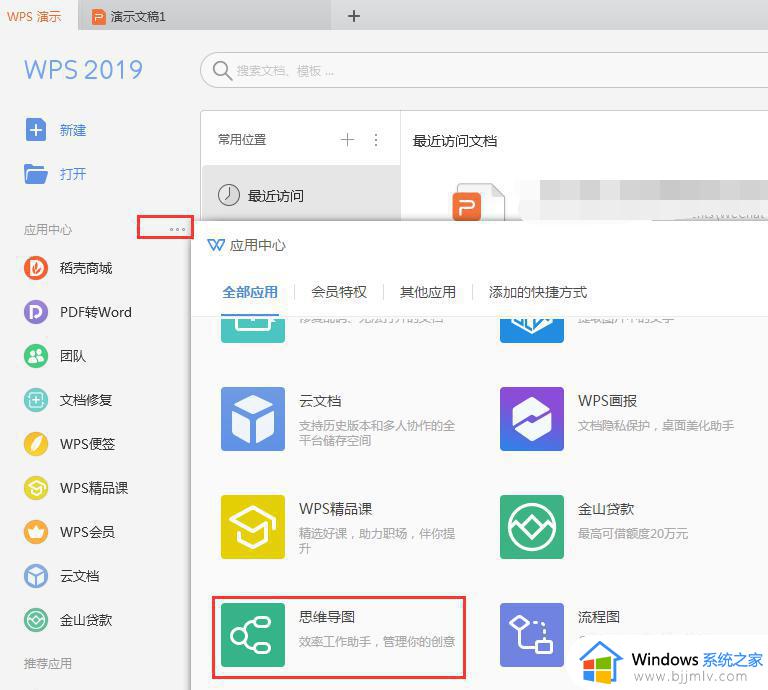768x690 pixels.
Task: Open 云文档 in the left sidebar
Action: click(x=62, y=576)
